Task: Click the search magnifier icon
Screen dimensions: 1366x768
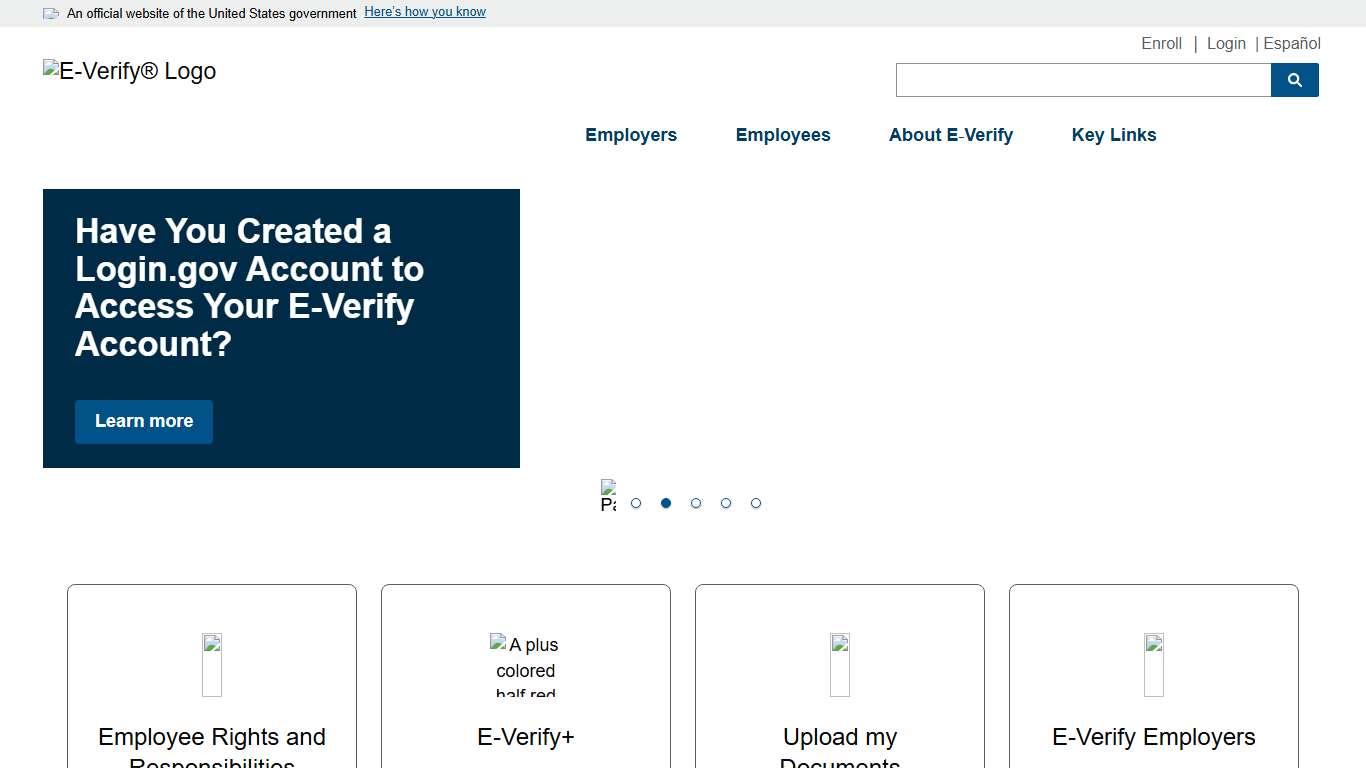Action: (x=1295, y=80)
